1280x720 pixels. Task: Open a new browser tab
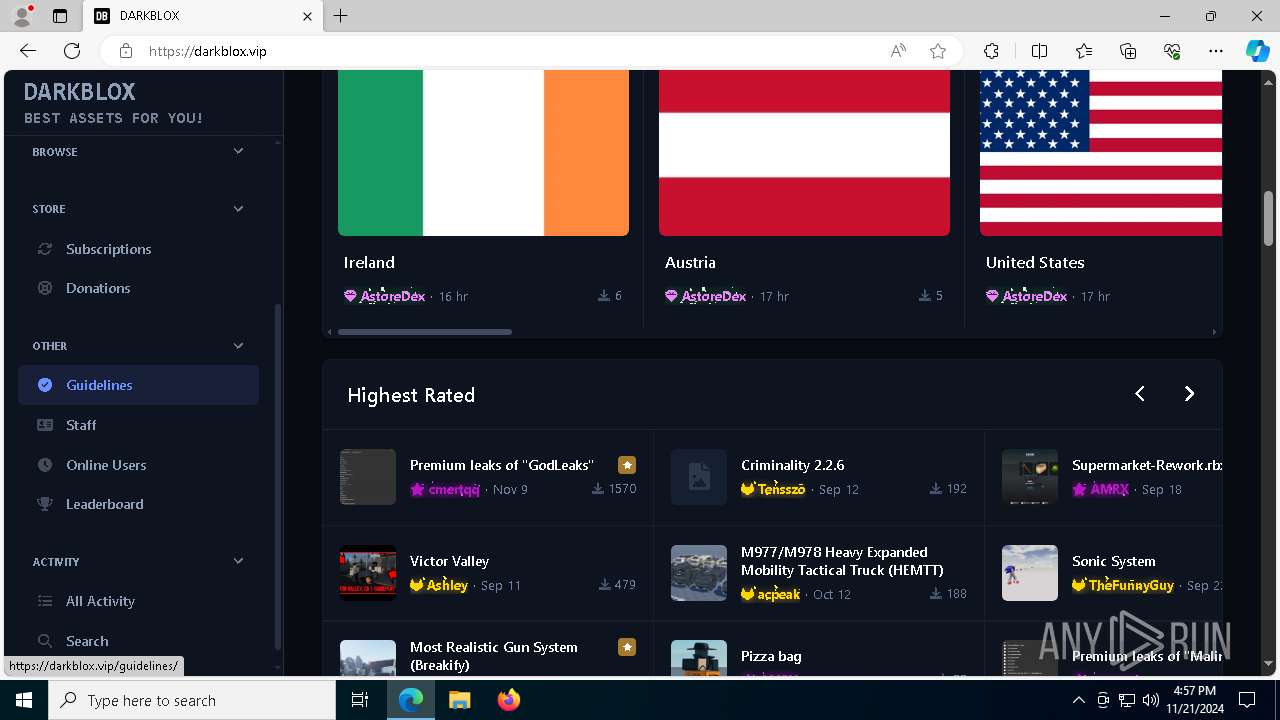tap(341, 16)
